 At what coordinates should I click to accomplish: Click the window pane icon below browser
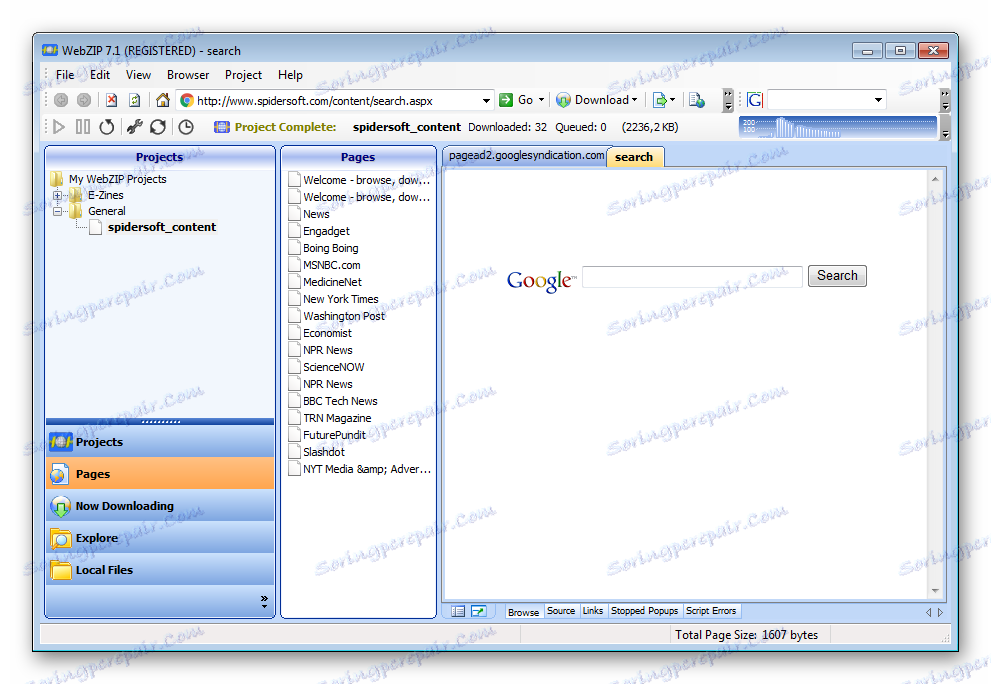[478, 611]
